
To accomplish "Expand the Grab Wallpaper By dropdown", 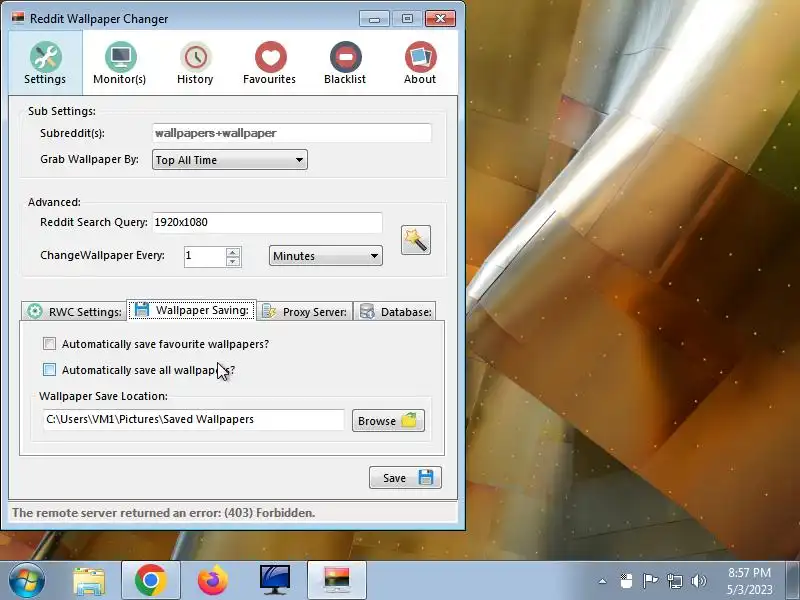I will pos(230,160).
